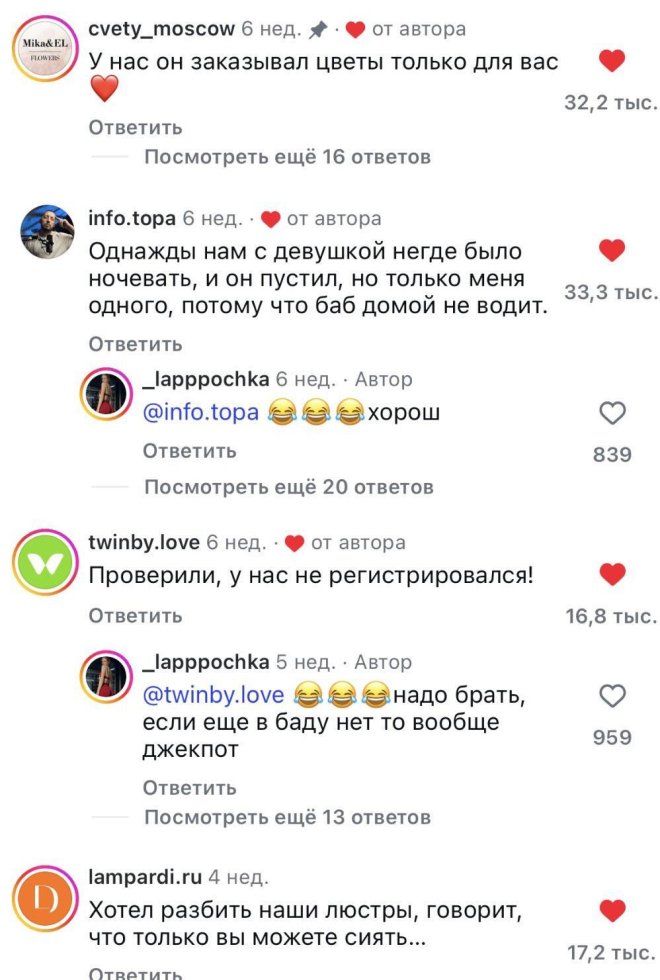Like the _lapppochka reply about джекпот
The width and height of the screenshot is (660, 980).
[611, 695]
